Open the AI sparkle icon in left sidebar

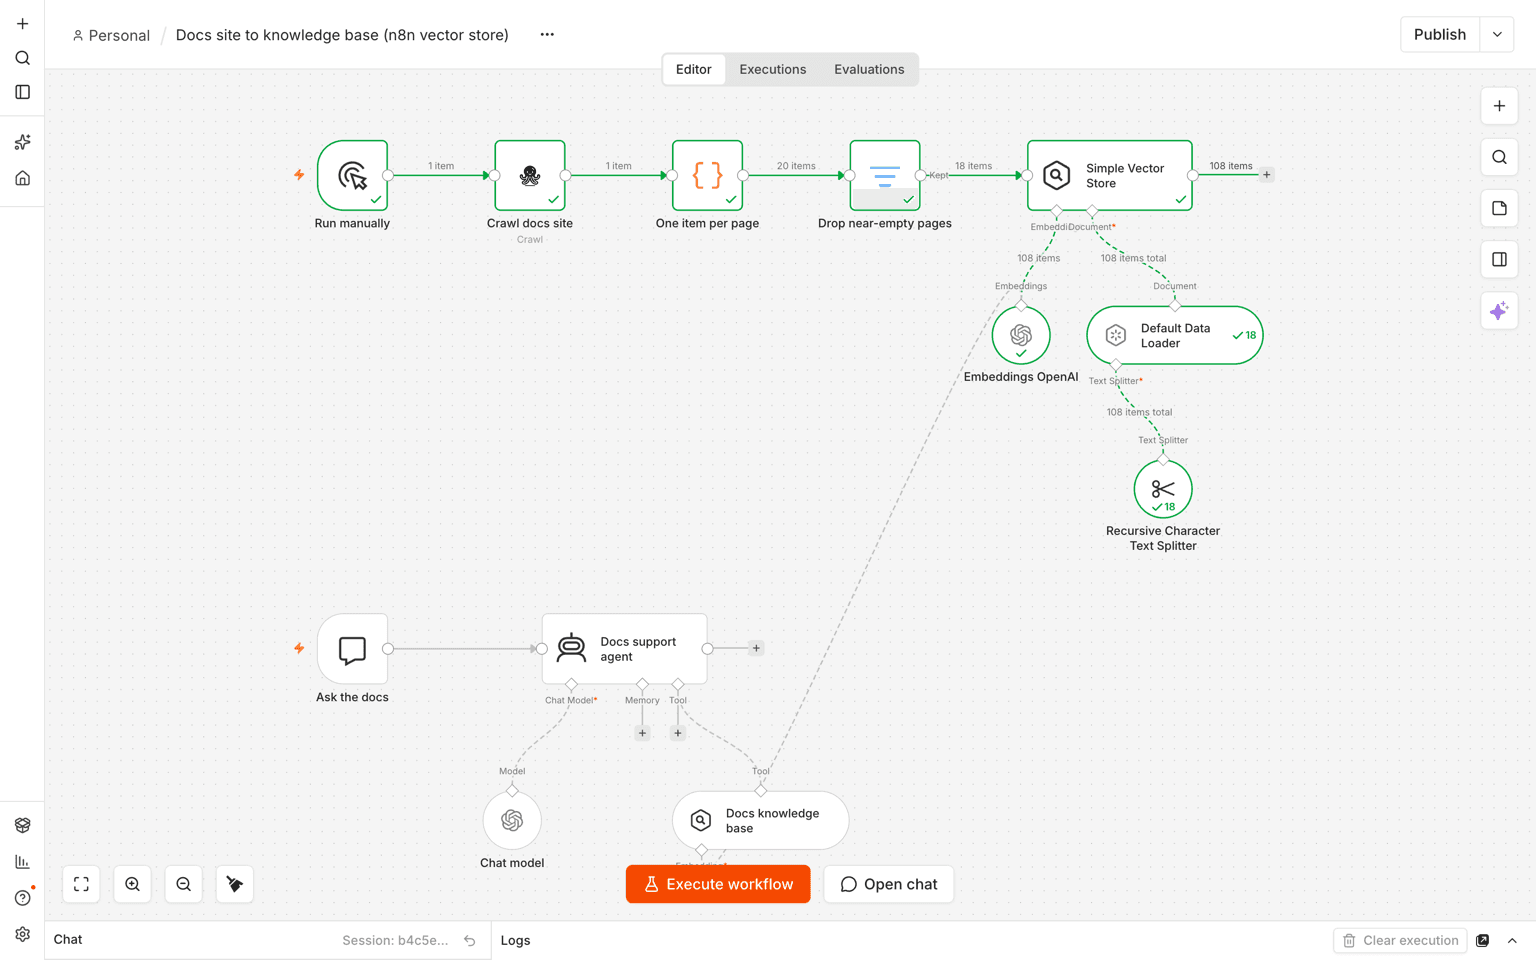pyautogui.click(x=22, y=143)
